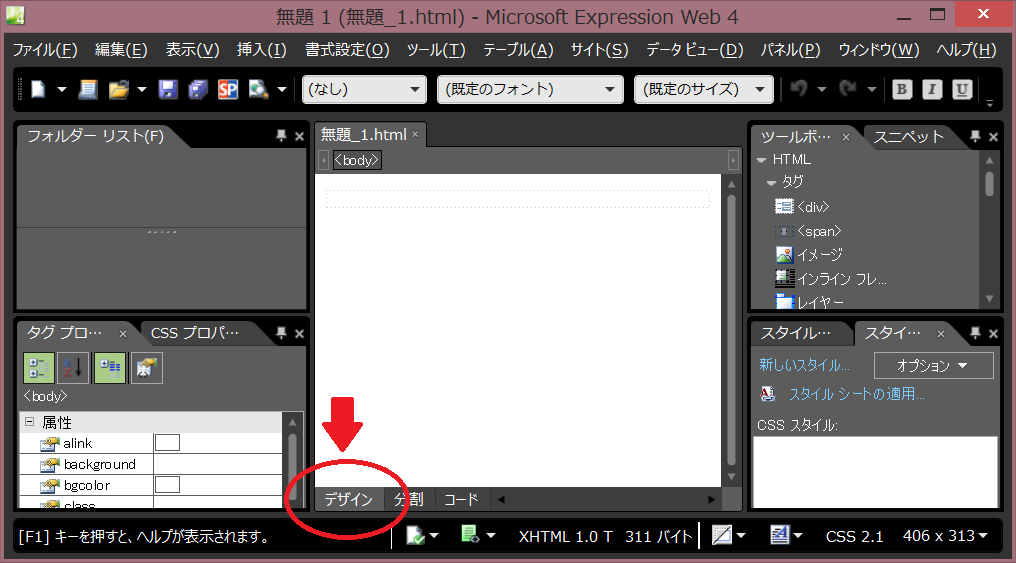Open the 表示(V) menu
This screenshot has height=563, width=1016.
point(192,50)
